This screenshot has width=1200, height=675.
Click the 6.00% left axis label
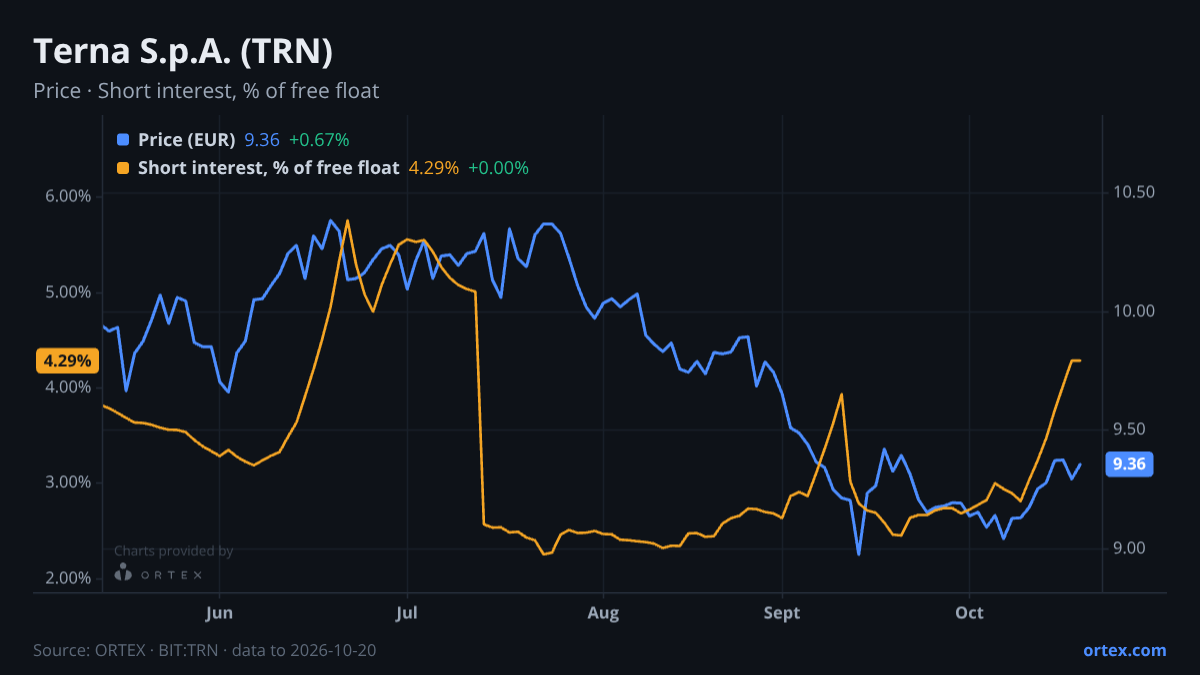(68, 196)
